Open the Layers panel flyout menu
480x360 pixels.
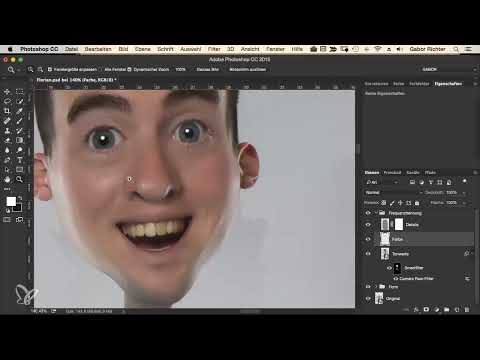pyautogui.click(x=475, y=172)
